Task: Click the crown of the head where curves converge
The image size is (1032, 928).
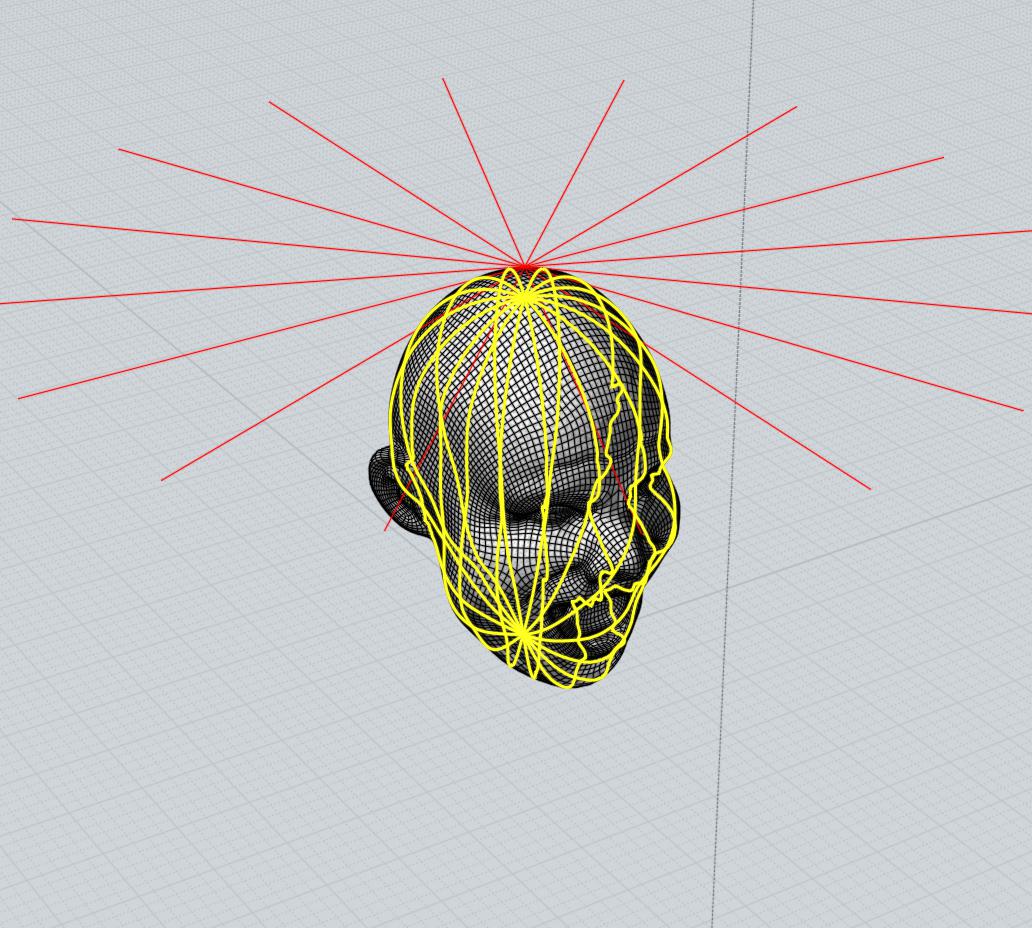Action: pyautogui.click(x=521, y=295)
